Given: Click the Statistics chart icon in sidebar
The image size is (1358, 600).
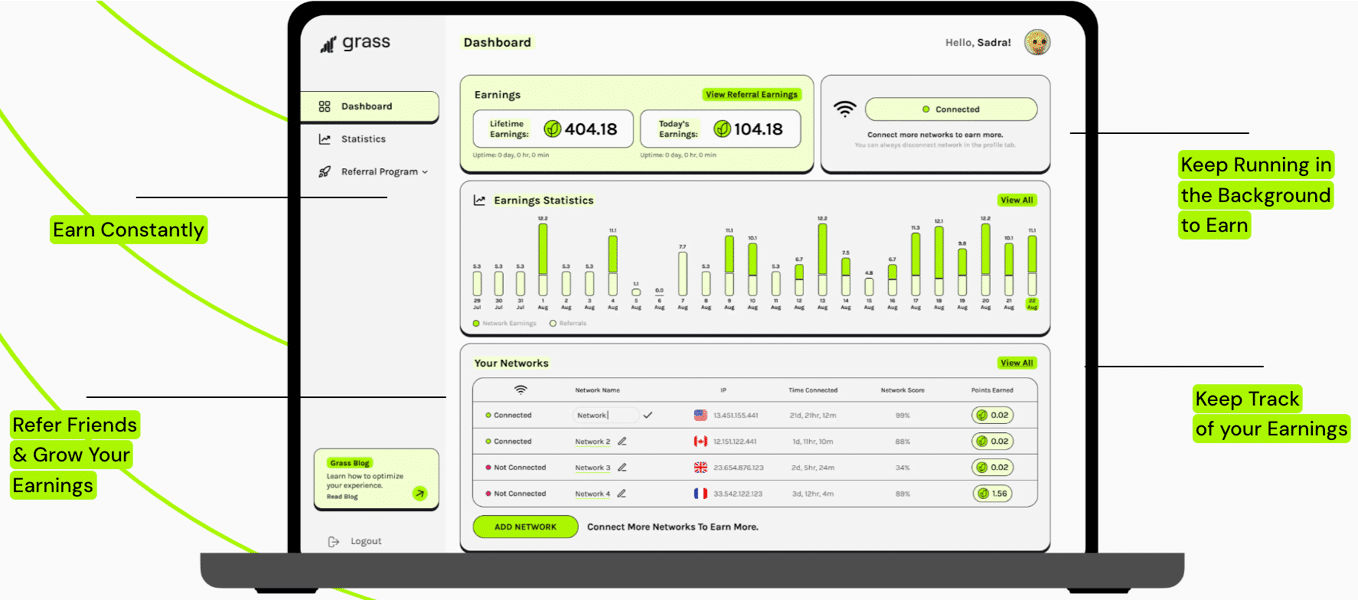Looking at the screenshot, I should pyautogui.click(x=324, y=139).
